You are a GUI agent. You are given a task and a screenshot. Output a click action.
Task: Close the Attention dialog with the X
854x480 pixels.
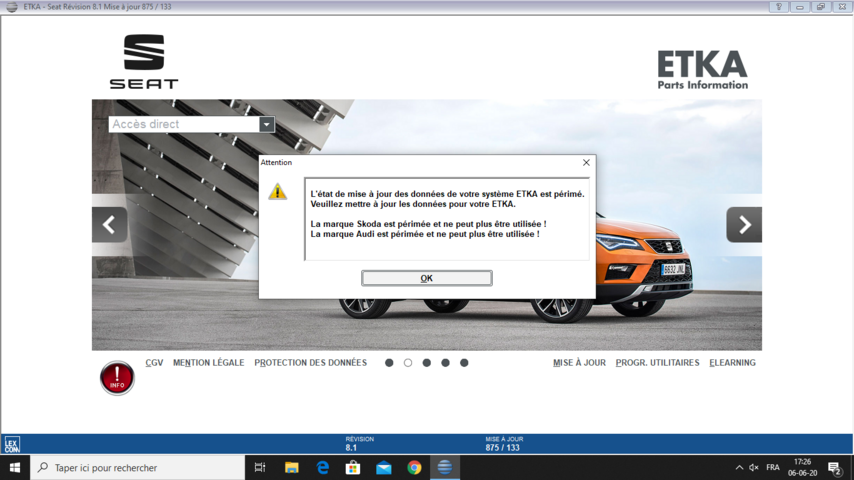point(586,162)
